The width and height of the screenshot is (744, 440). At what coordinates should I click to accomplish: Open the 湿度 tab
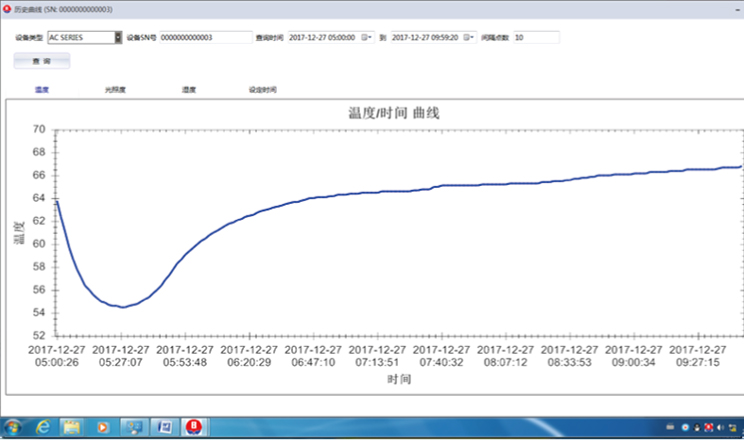(x=189, y=89)
